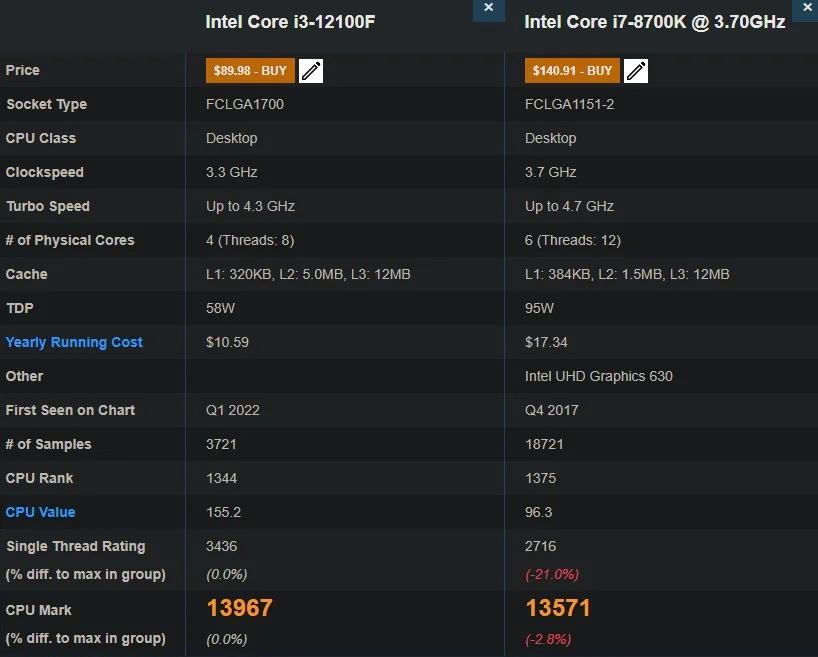Click the 1375 CPU rank value
Viewport: 818px width, 657px height.
click(x=540, y=478)
